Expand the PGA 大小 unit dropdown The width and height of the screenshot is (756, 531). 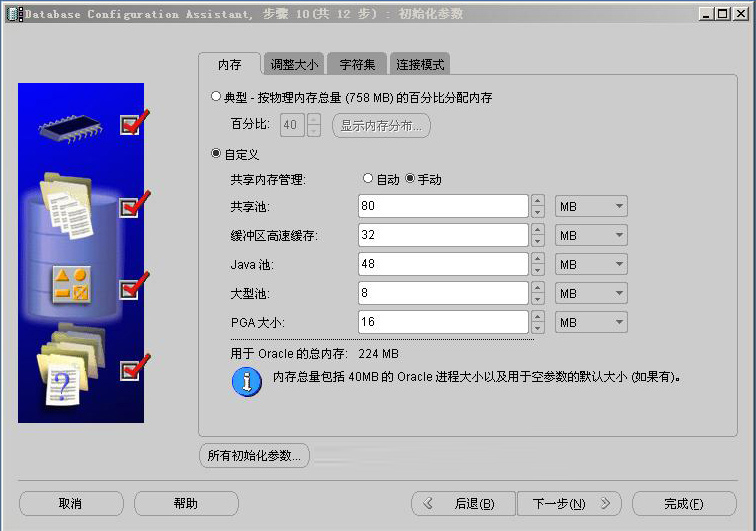591,322
